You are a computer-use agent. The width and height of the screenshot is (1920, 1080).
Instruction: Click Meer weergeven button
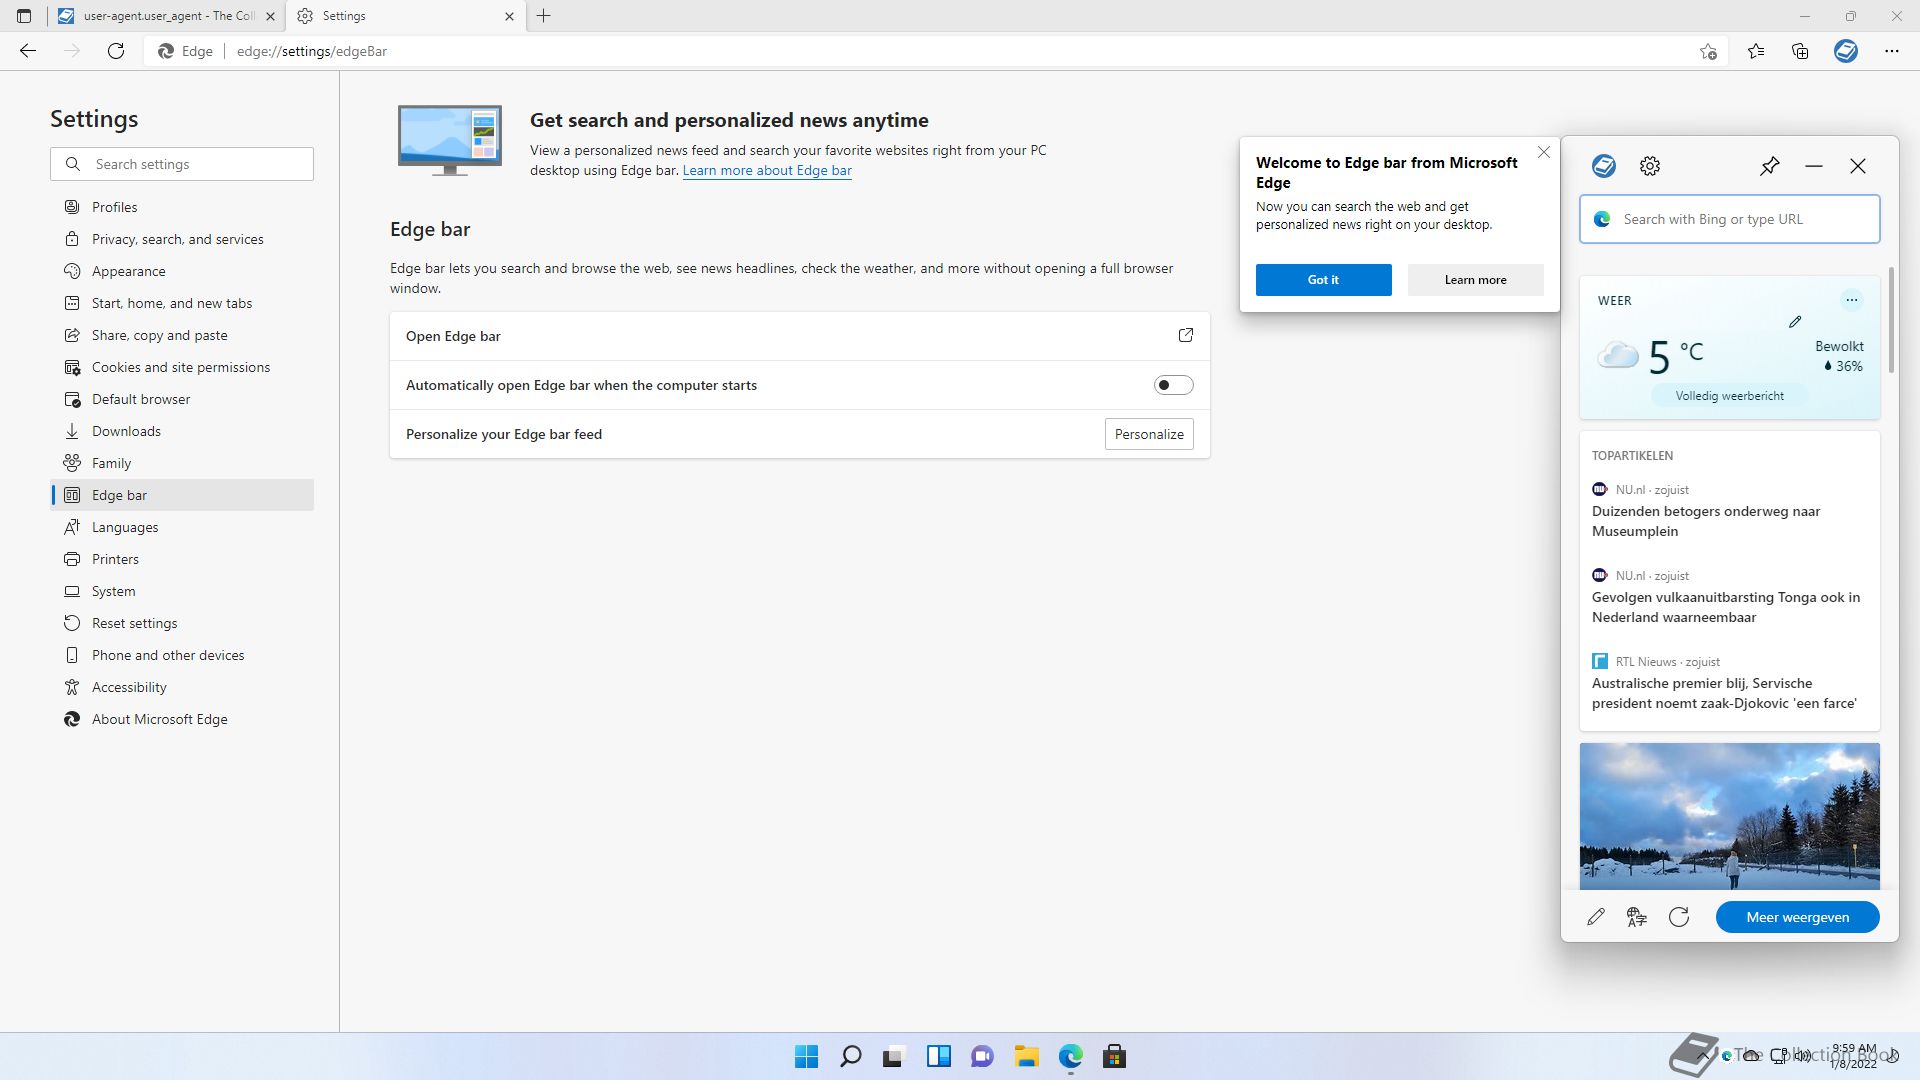(1797, 917)
